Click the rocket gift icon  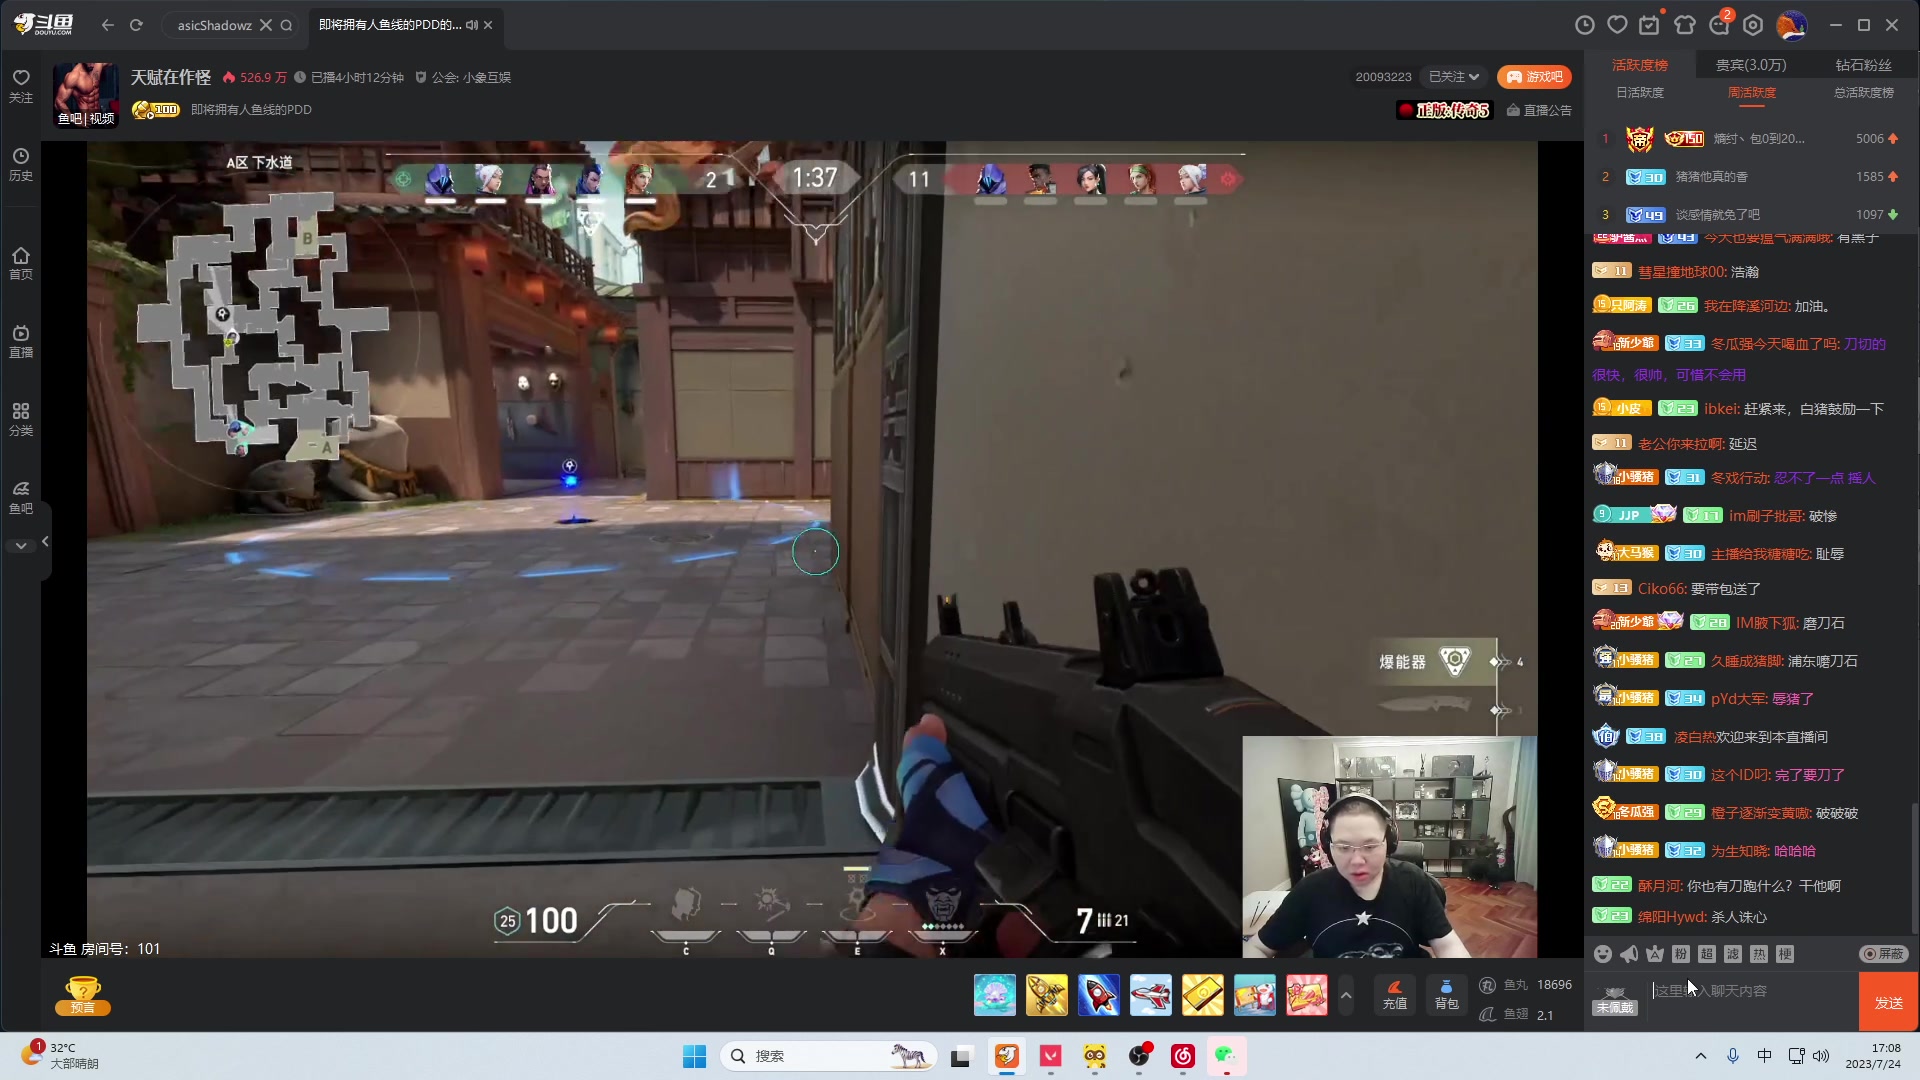[x=1098, y=996]
